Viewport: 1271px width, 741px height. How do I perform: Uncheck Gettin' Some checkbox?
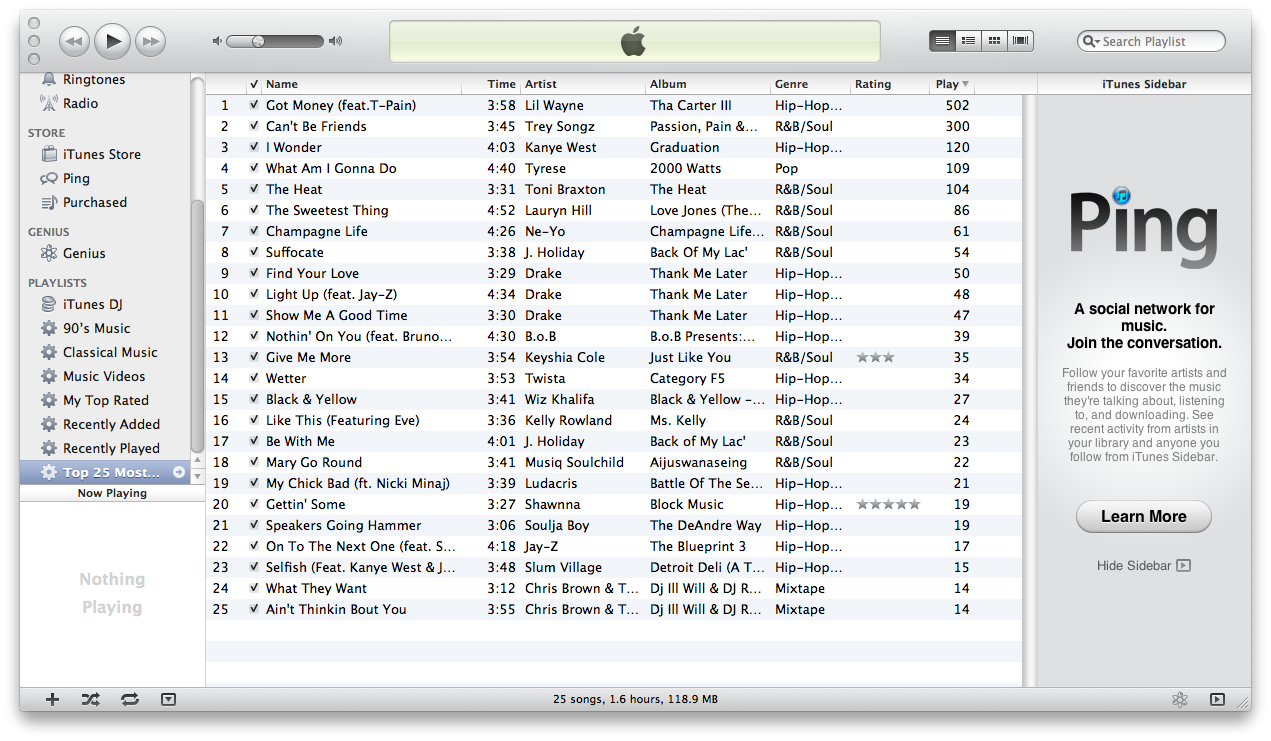[x=254, y=504]
